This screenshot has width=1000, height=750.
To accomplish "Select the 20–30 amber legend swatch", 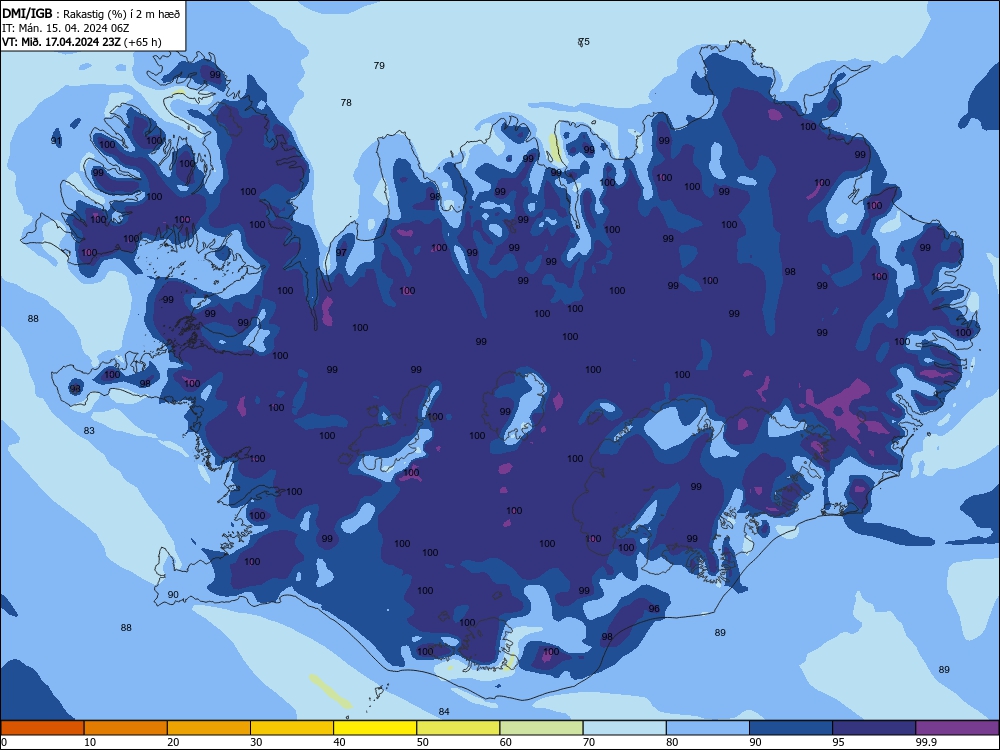I will coord(209,728).
